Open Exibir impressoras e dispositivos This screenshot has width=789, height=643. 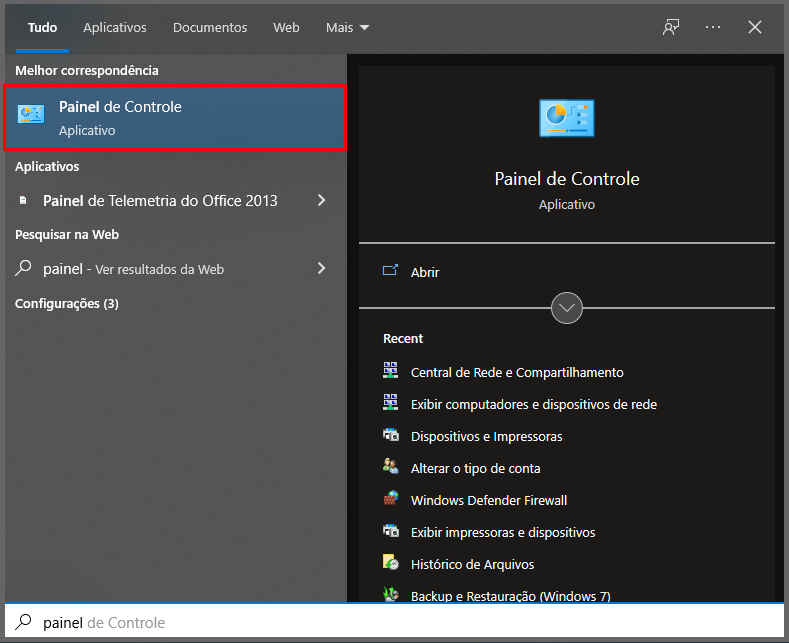pos(503,532)
